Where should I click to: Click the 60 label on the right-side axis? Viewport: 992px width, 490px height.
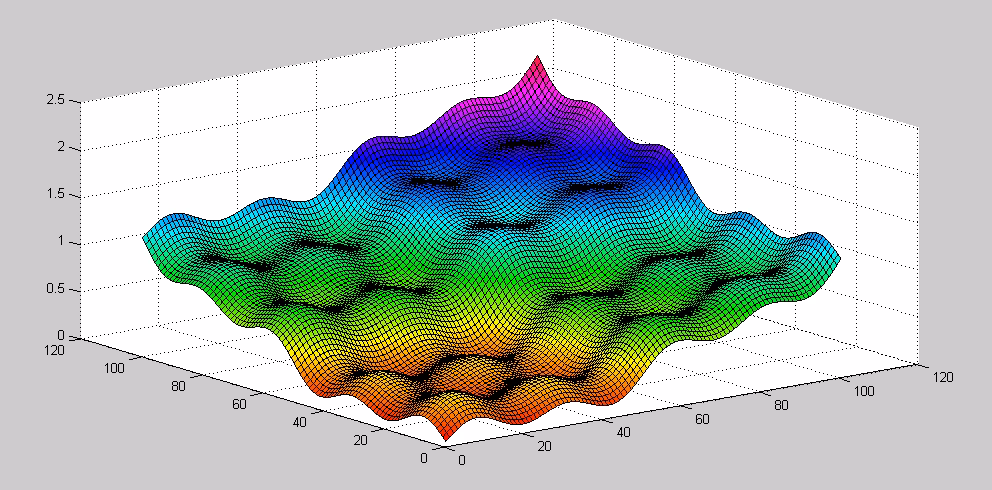703,419
